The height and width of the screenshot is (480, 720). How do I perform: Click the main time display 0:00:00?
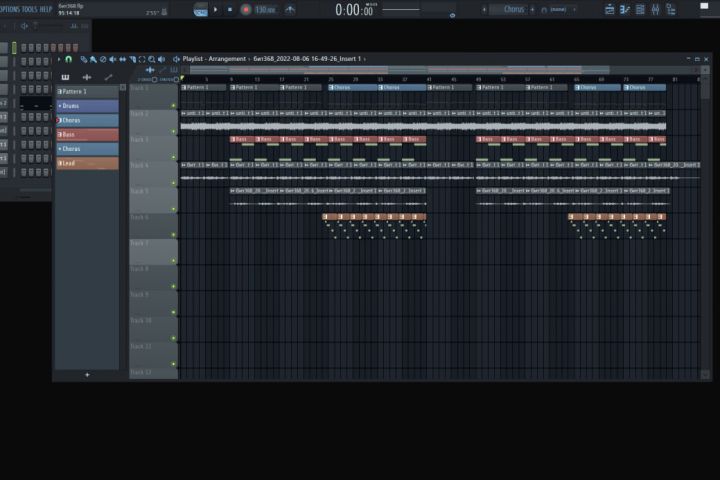(354, 10)
